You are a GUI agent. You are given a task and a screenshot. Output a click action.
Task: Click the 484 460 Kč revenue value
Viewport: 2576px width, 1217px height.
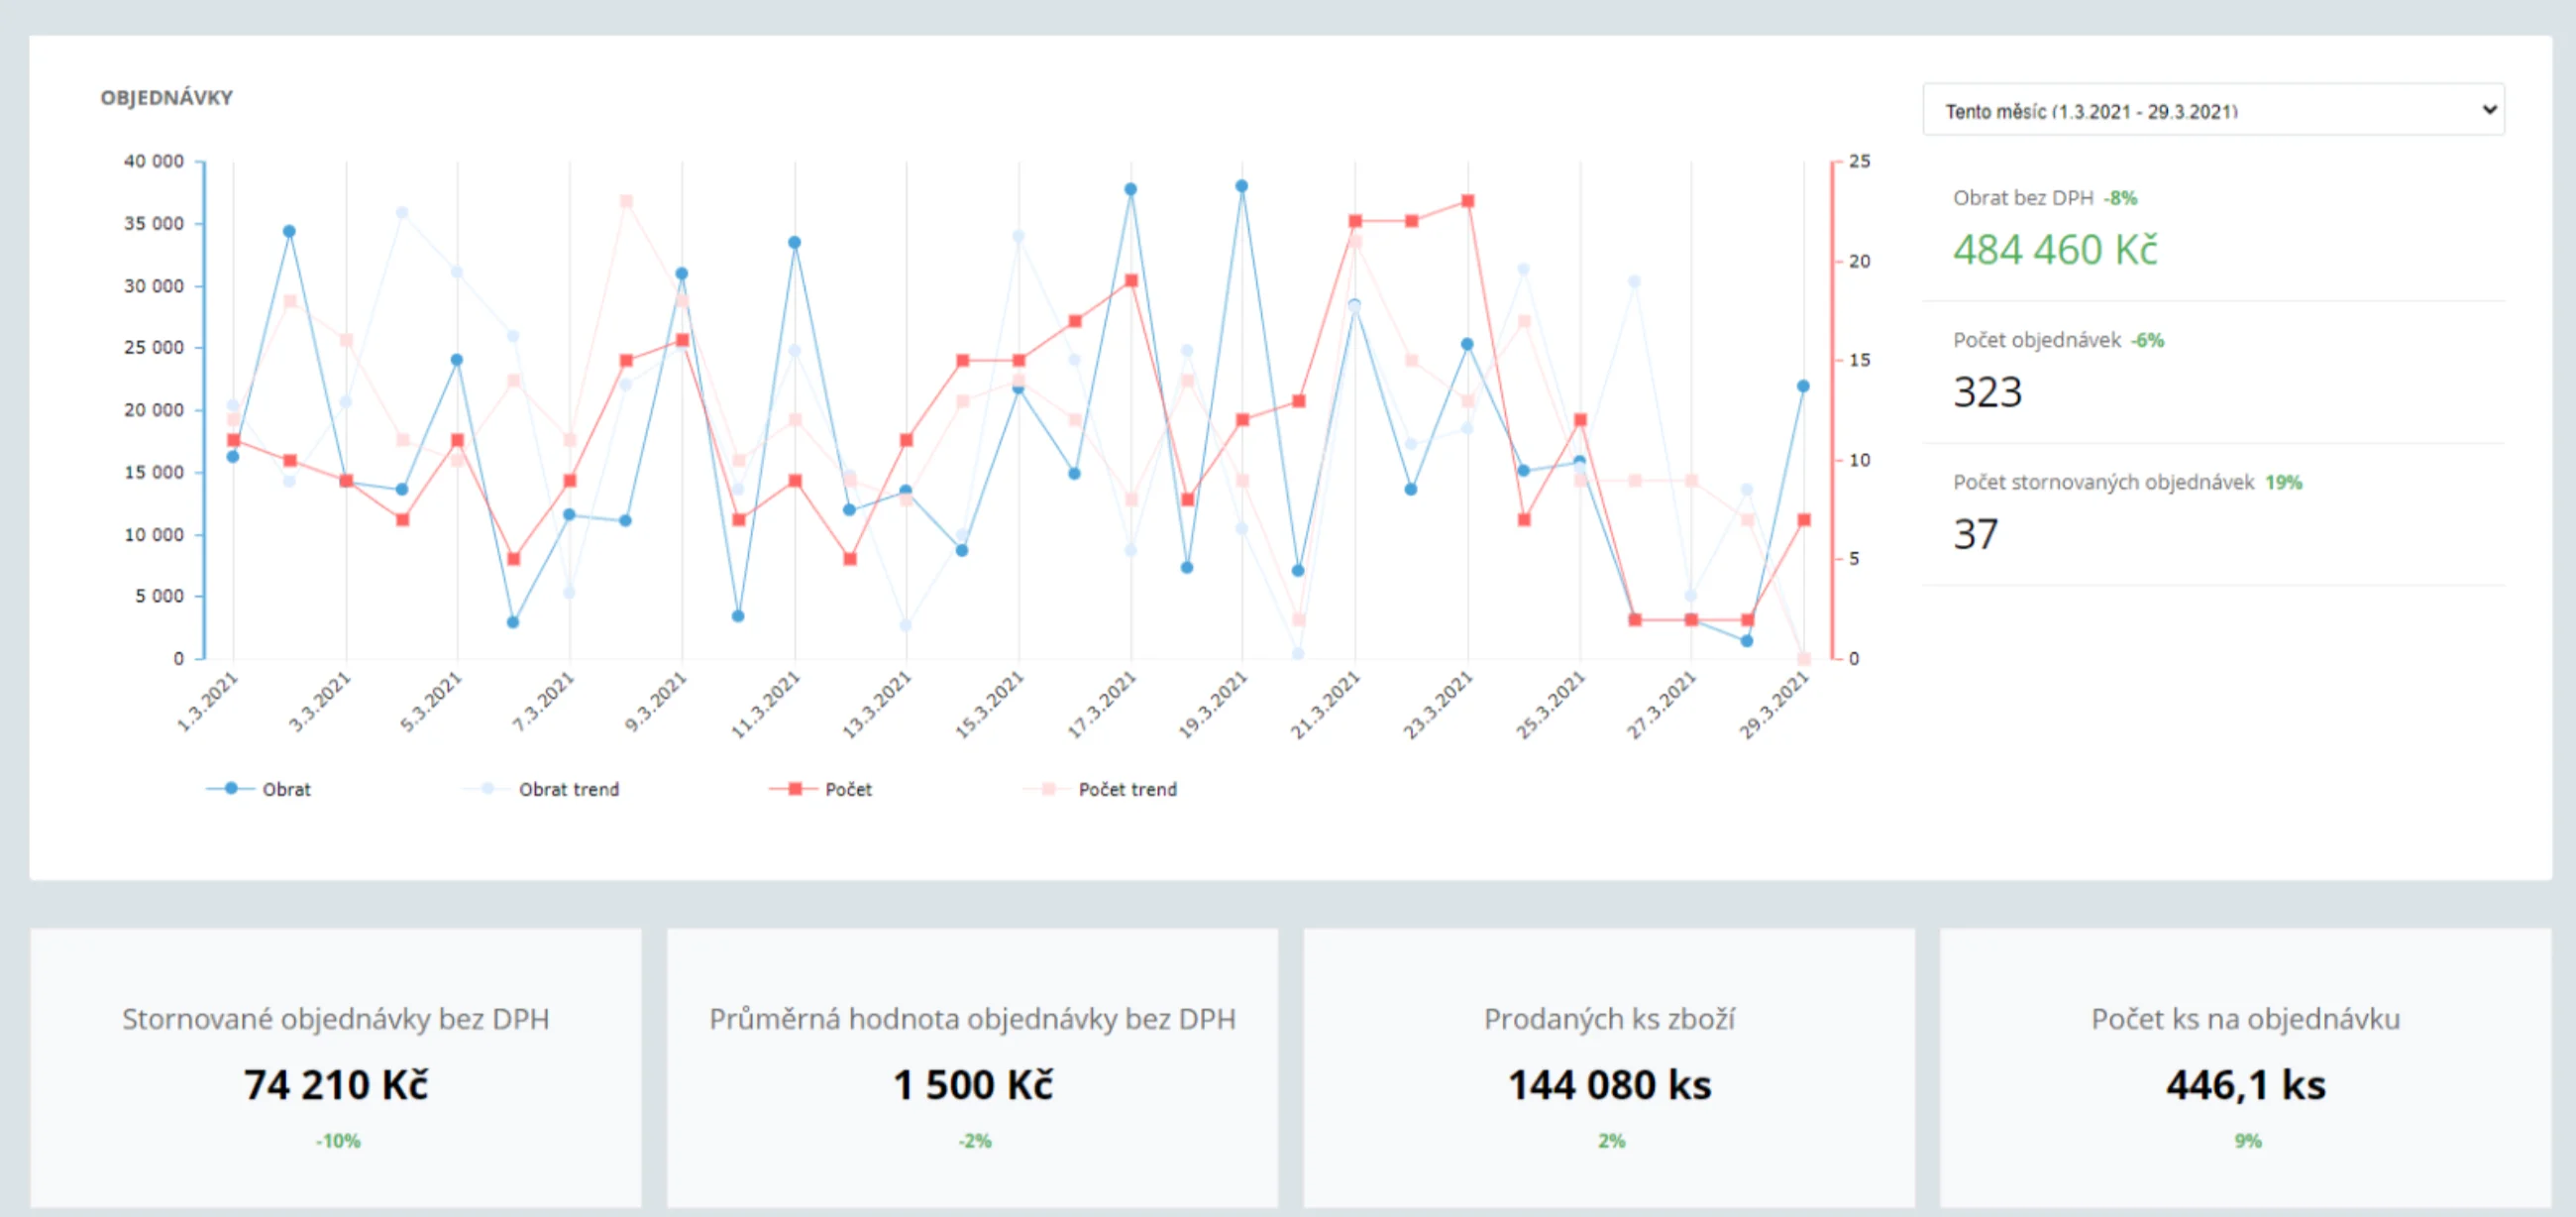(x=2055, y=249)
